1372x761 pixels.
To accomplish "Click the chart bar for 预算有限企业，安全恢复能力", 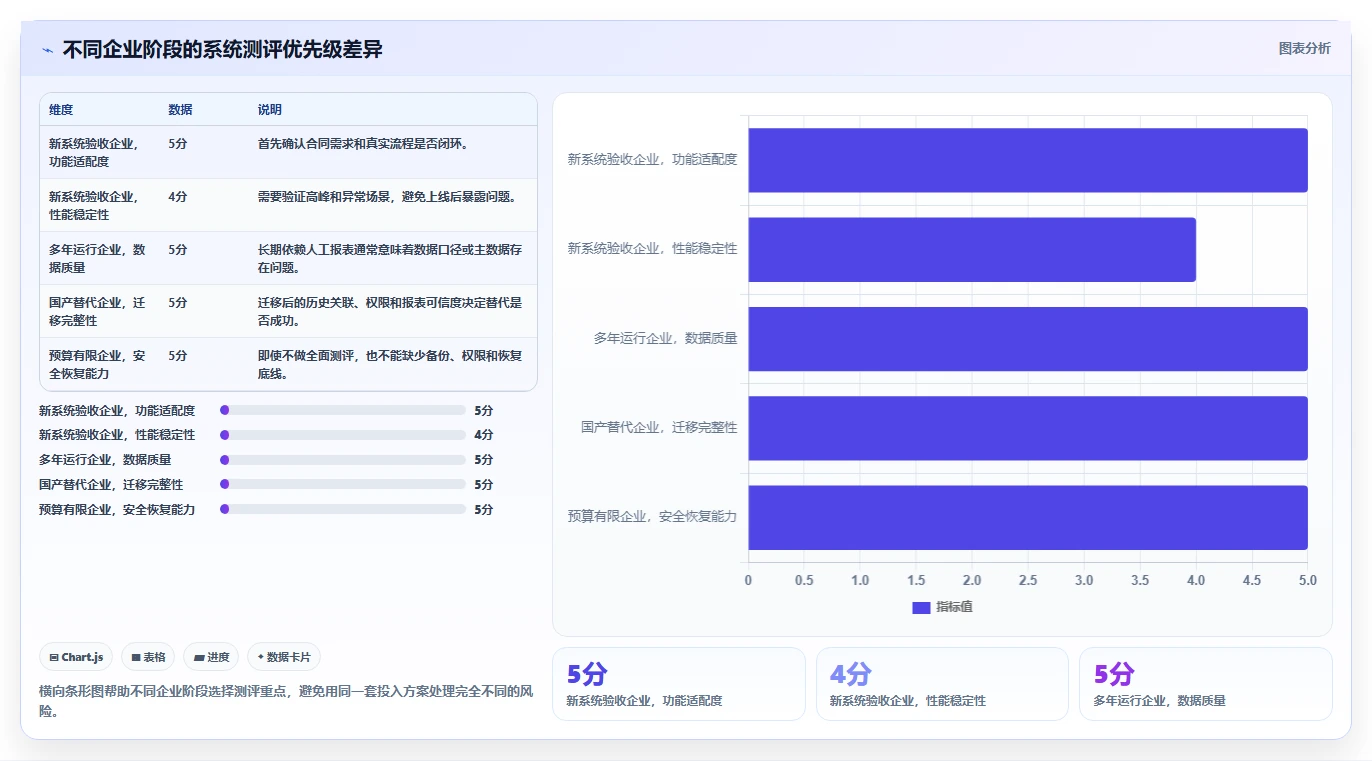I will [x=1028, y=517].
